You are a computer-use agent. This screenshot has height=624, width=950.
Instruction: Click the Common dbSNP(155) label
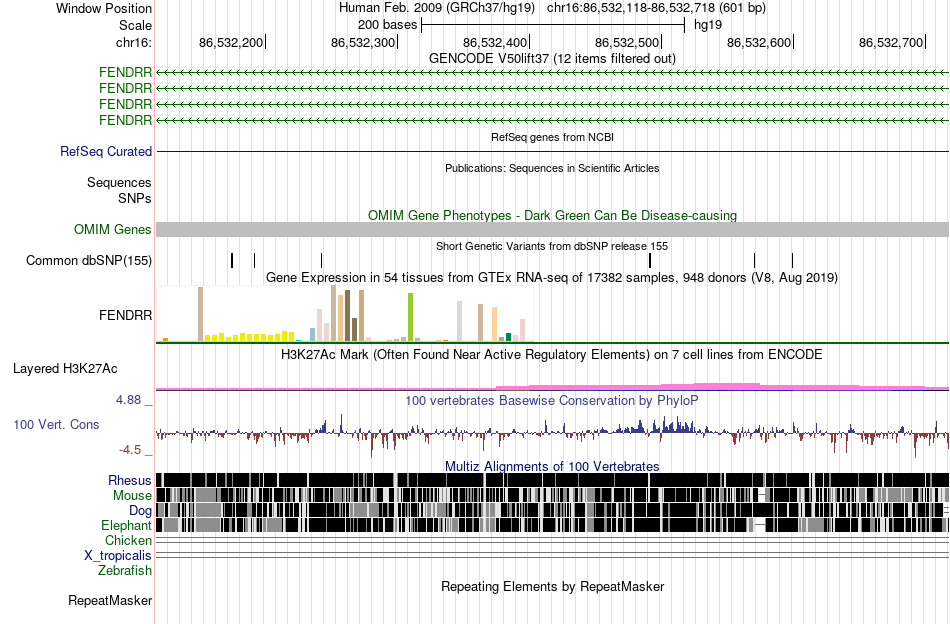pos(89,261)
